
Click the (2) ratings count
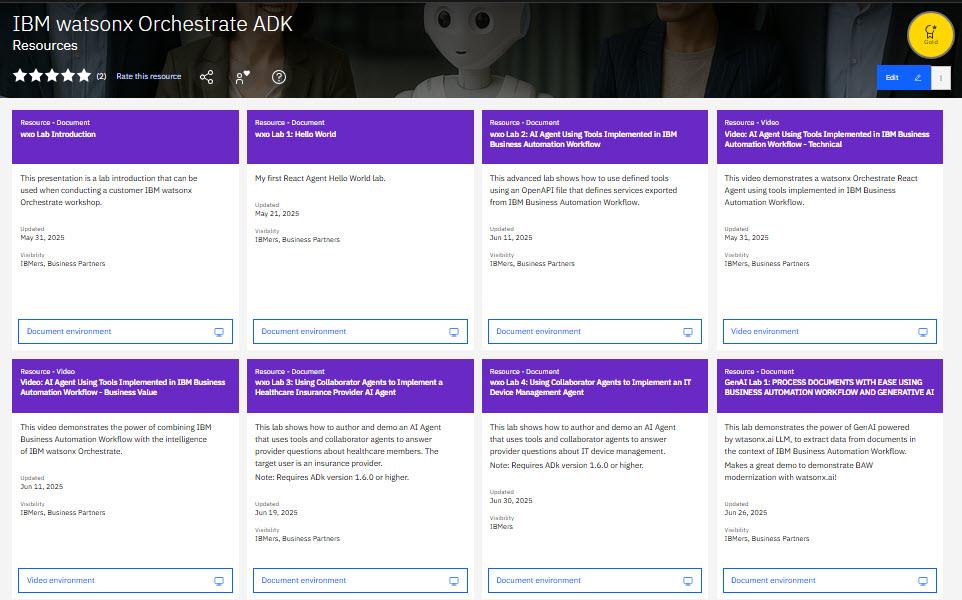(x=101, y=76)
